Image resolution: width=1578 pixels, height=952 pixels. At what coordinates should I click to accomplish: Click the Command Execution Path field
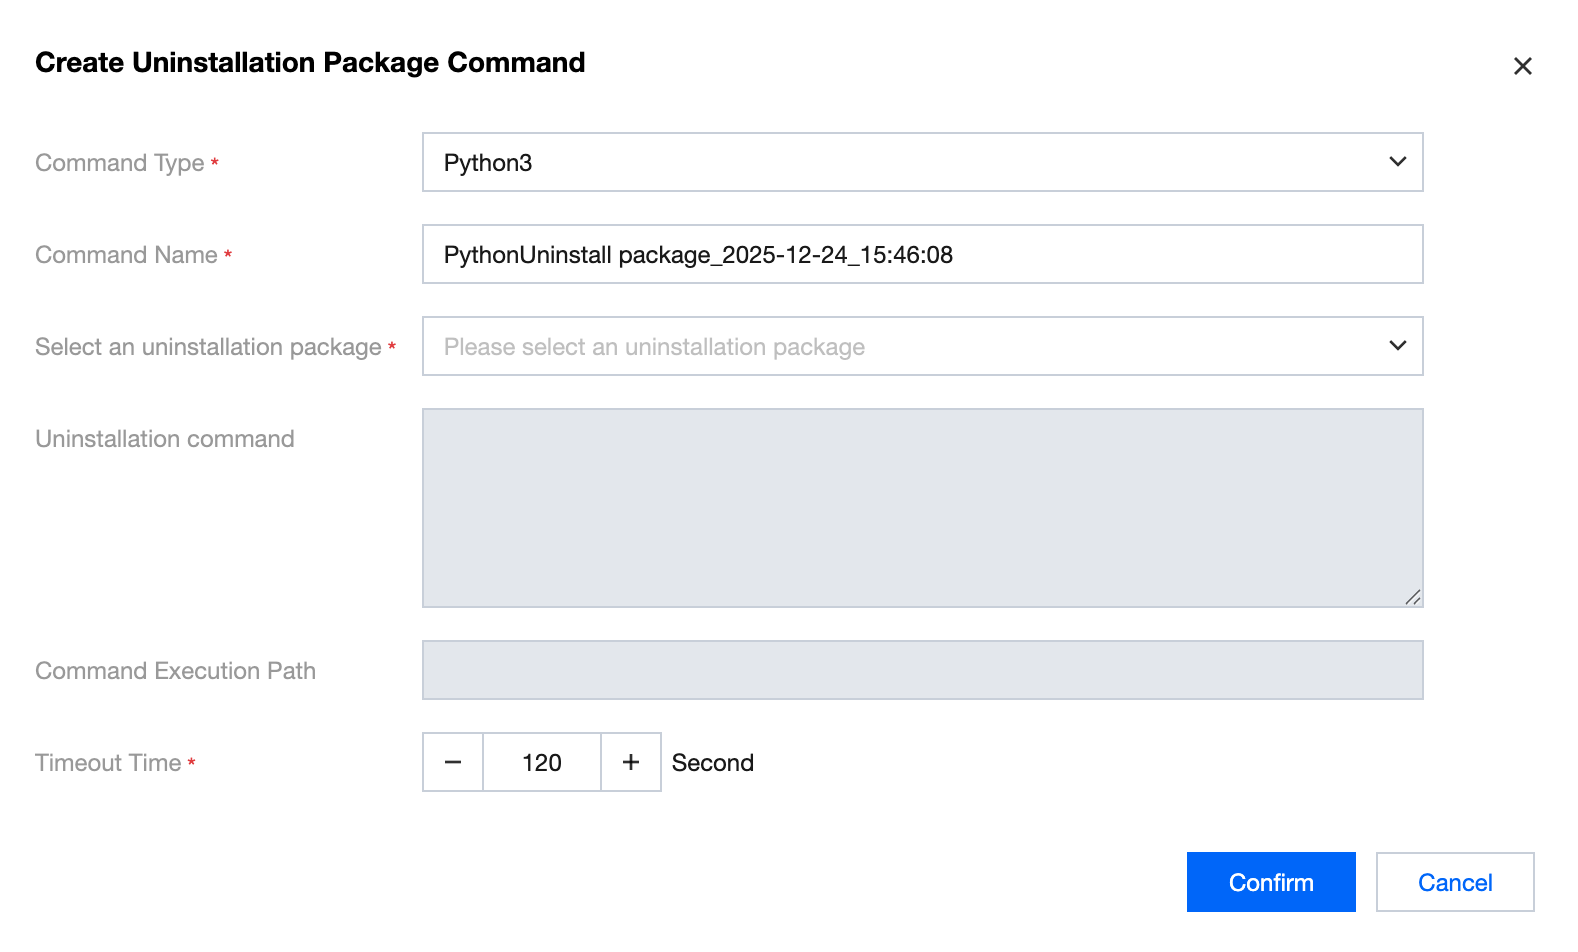point(920,670)
